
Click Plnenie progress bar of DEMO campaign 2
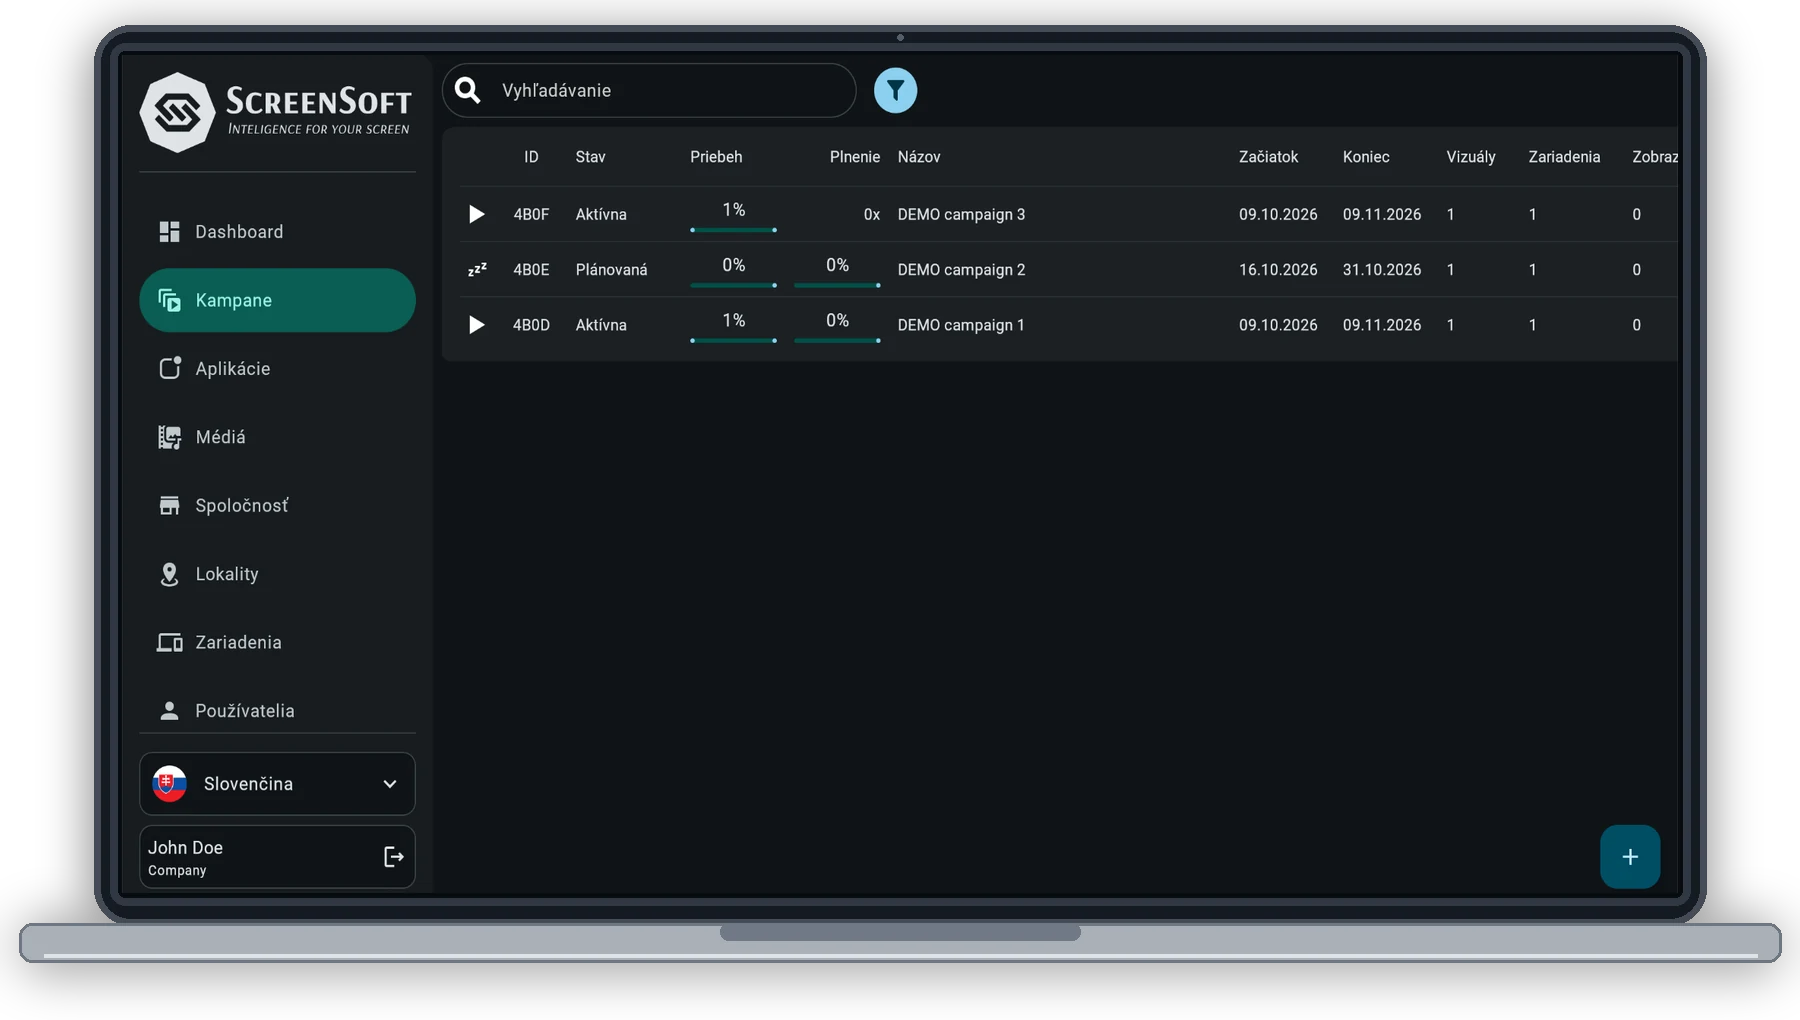837,285
